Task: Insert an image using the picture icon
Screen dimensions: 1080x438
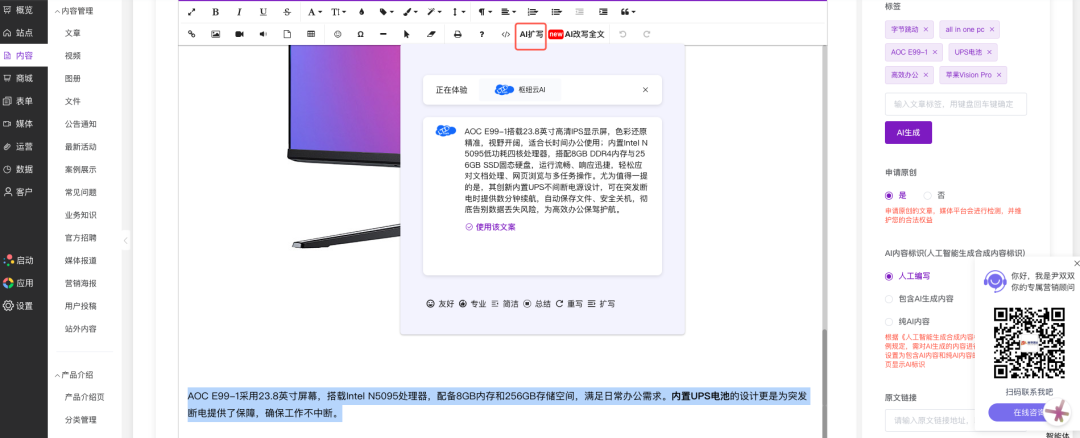Action: pos(215,34)
